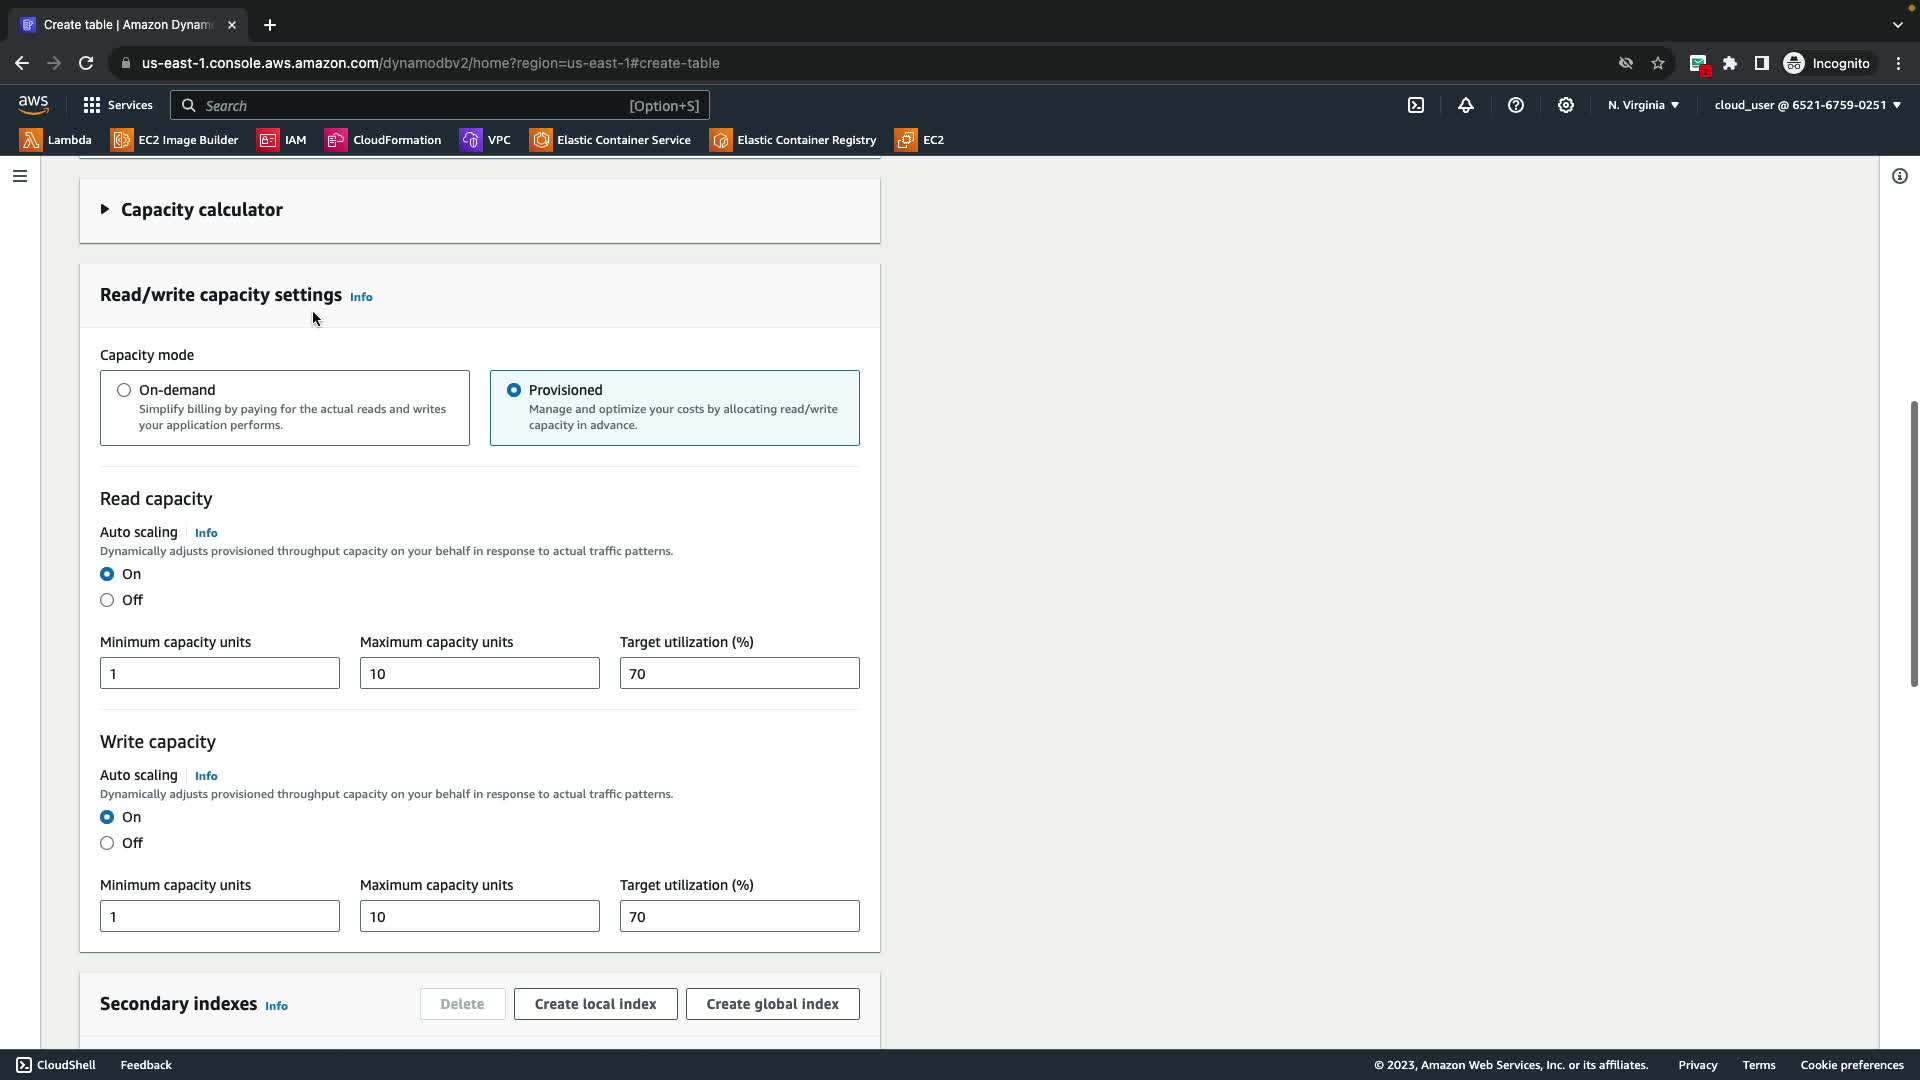Select the Create table browser tab
Viewport: 1920px width, 1080px height.
pyautogui.click(x=127, y=25)
